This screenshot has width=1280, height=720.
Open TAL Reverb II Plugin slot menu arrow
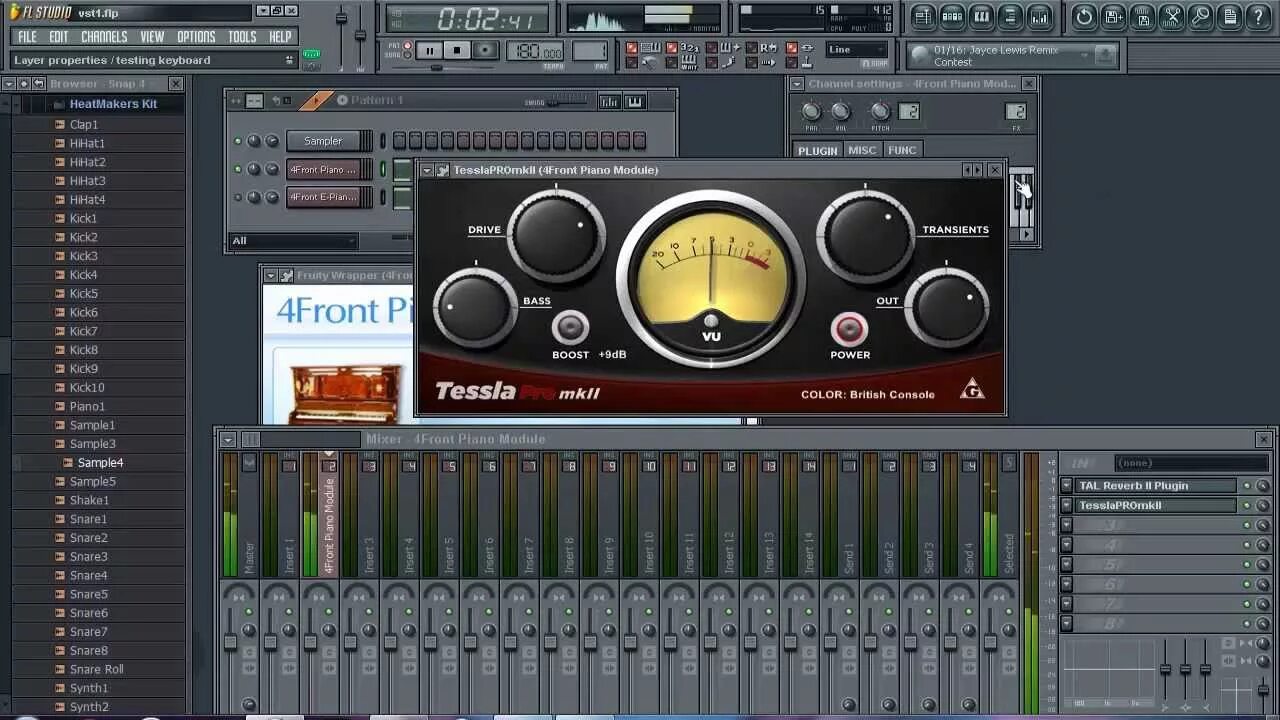click(x=1067, y=486)
